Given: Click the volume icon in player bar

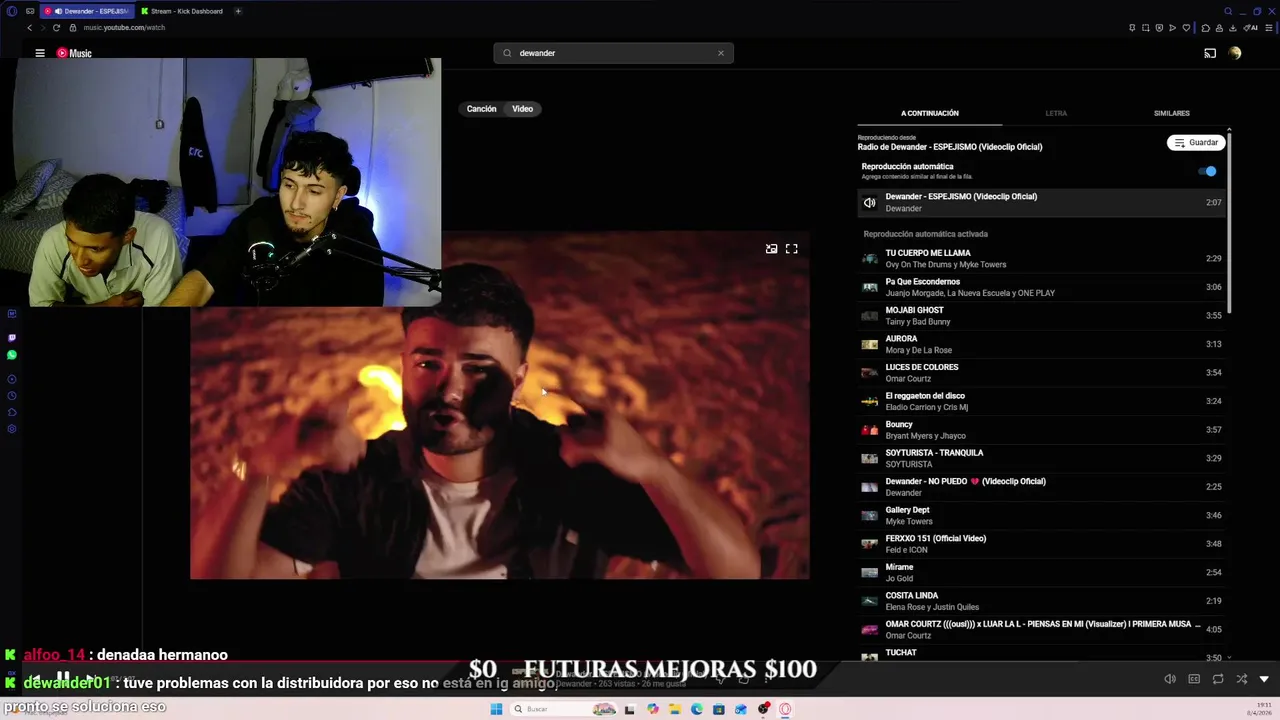Looking at the screenshot, I should (1170, 679).
